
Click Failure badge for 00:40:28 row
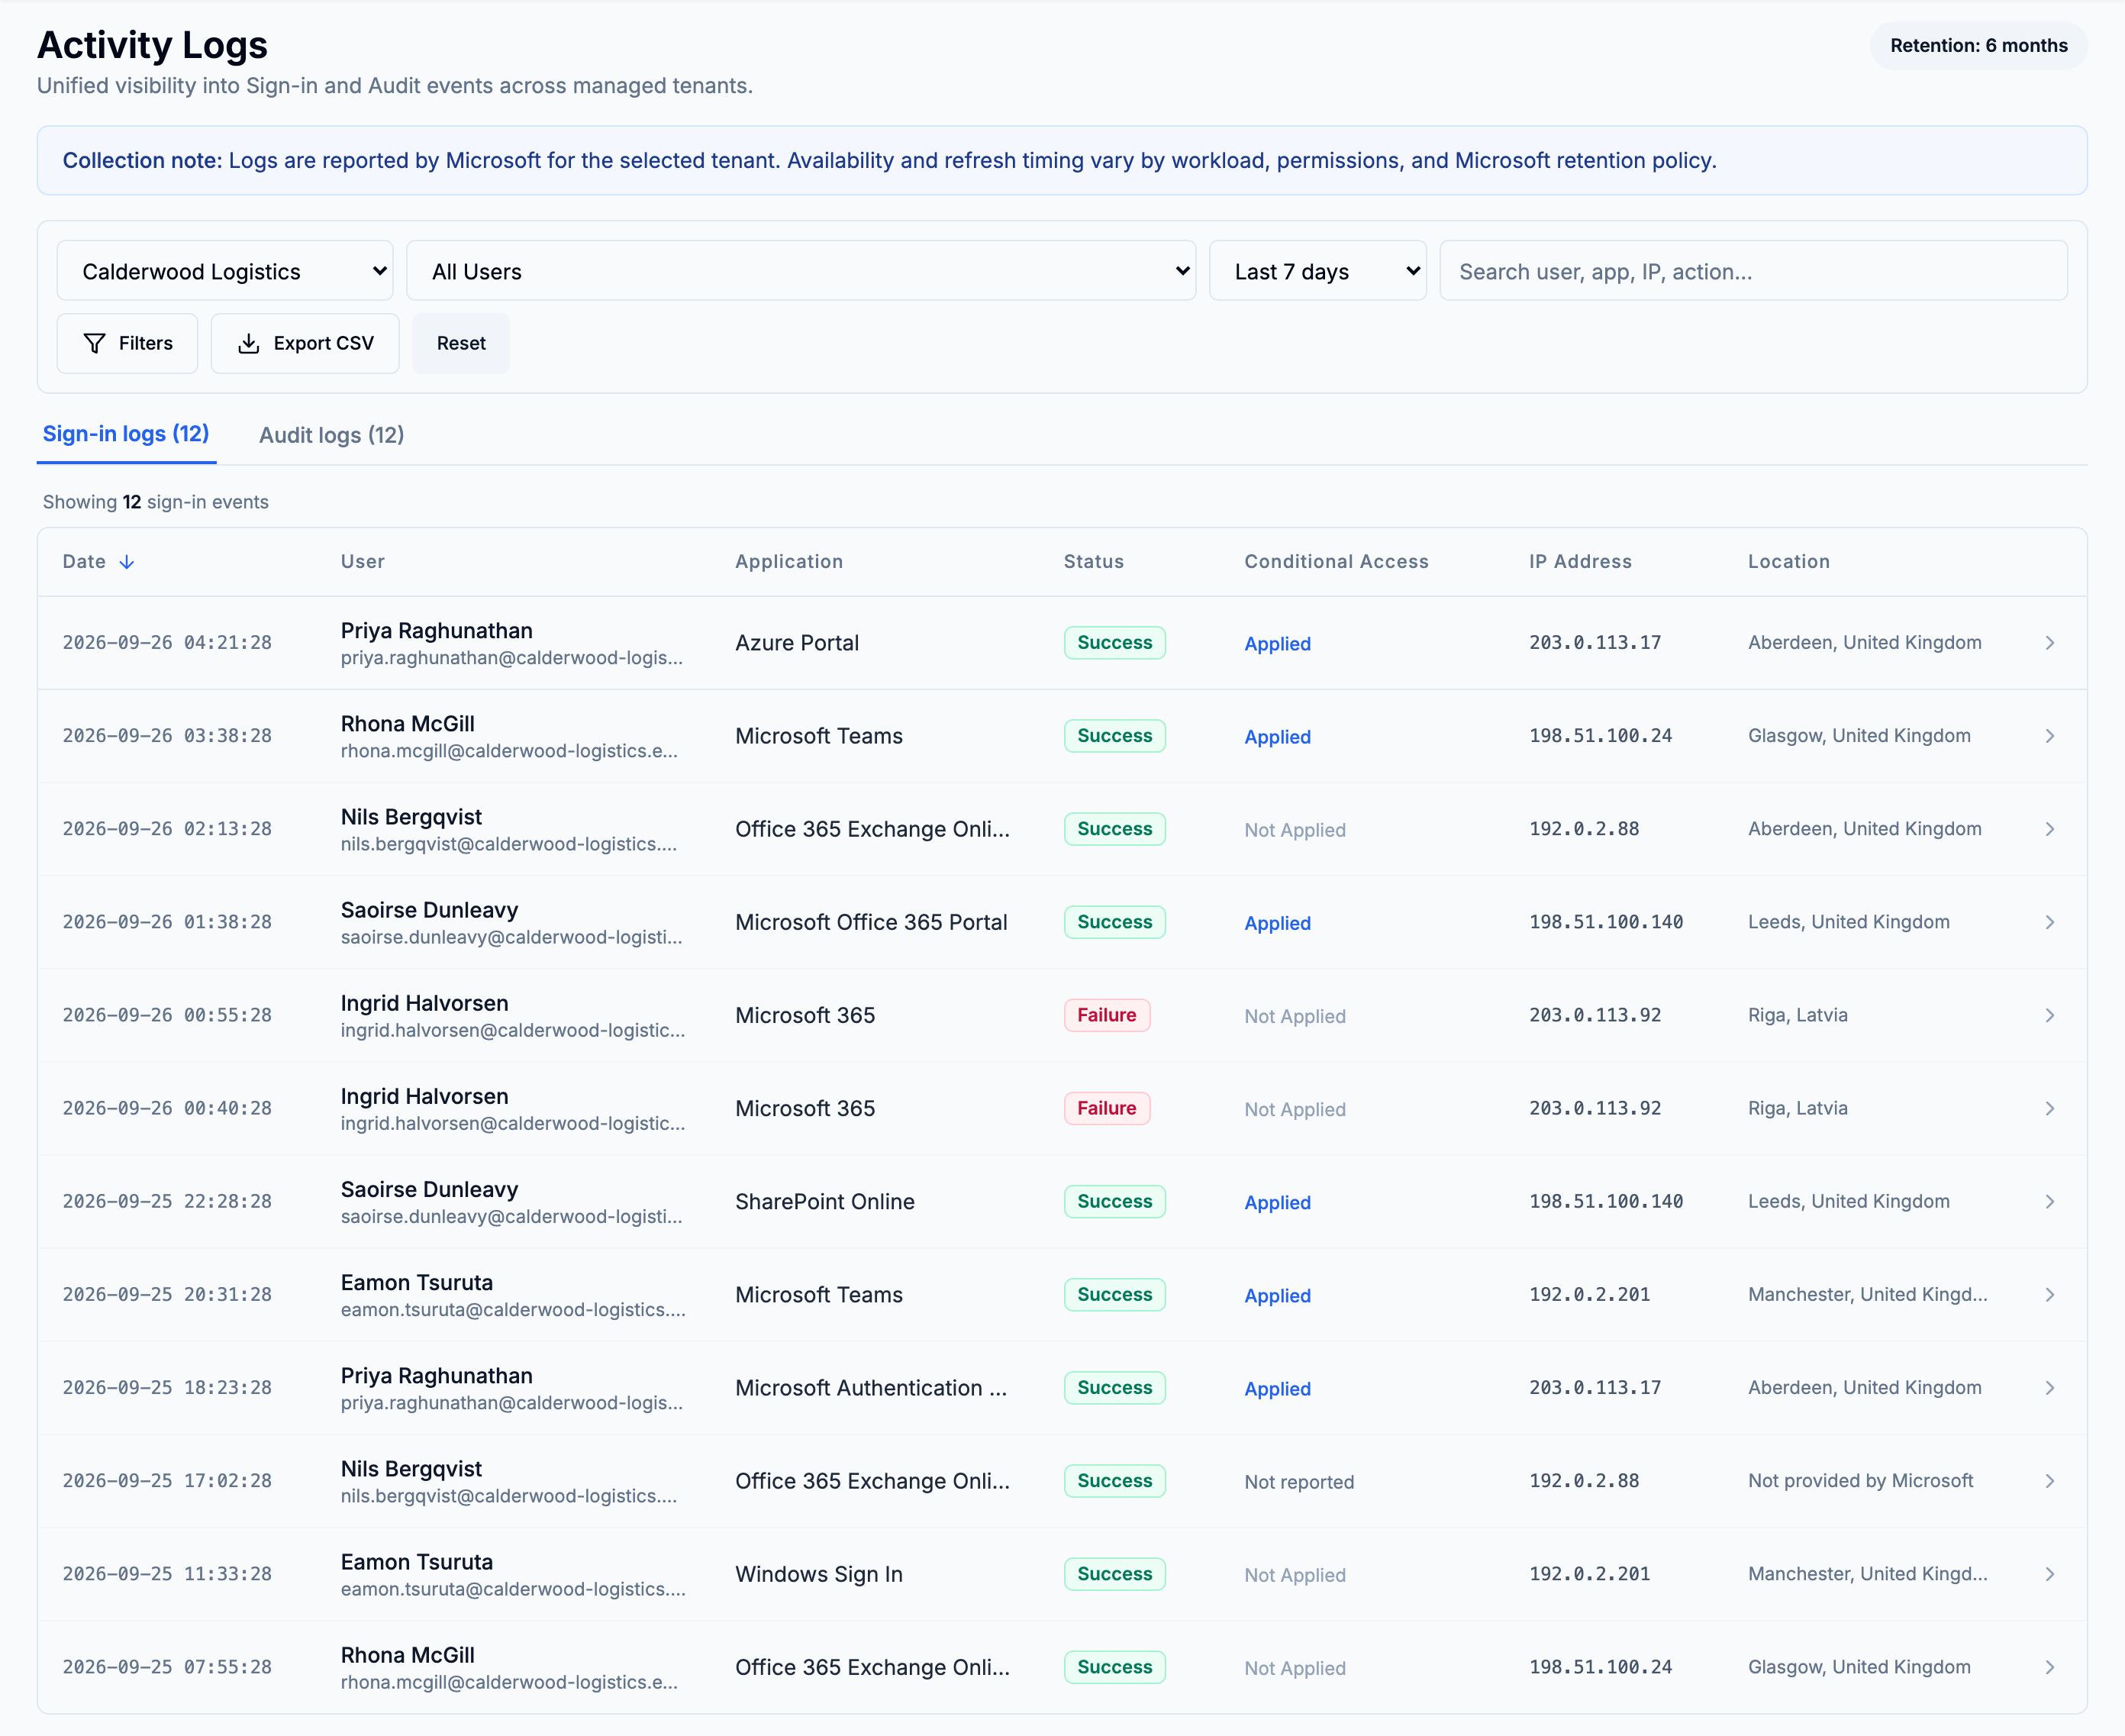[1107, 1108]
